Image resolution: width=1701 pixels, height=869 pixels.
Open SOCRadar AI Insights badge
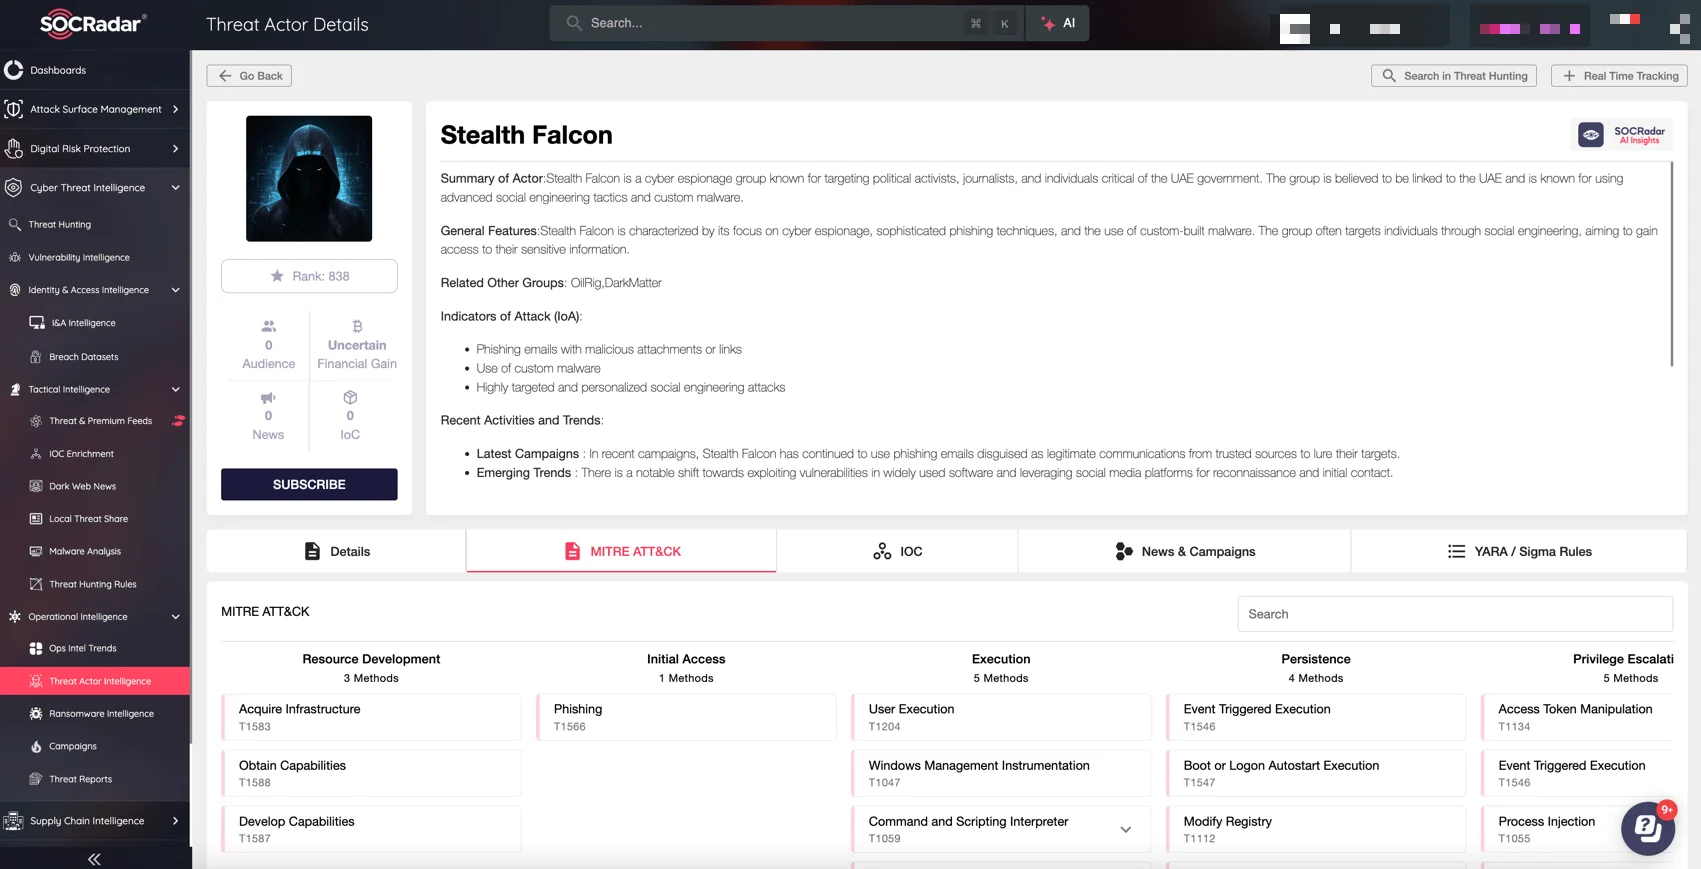1621,134
